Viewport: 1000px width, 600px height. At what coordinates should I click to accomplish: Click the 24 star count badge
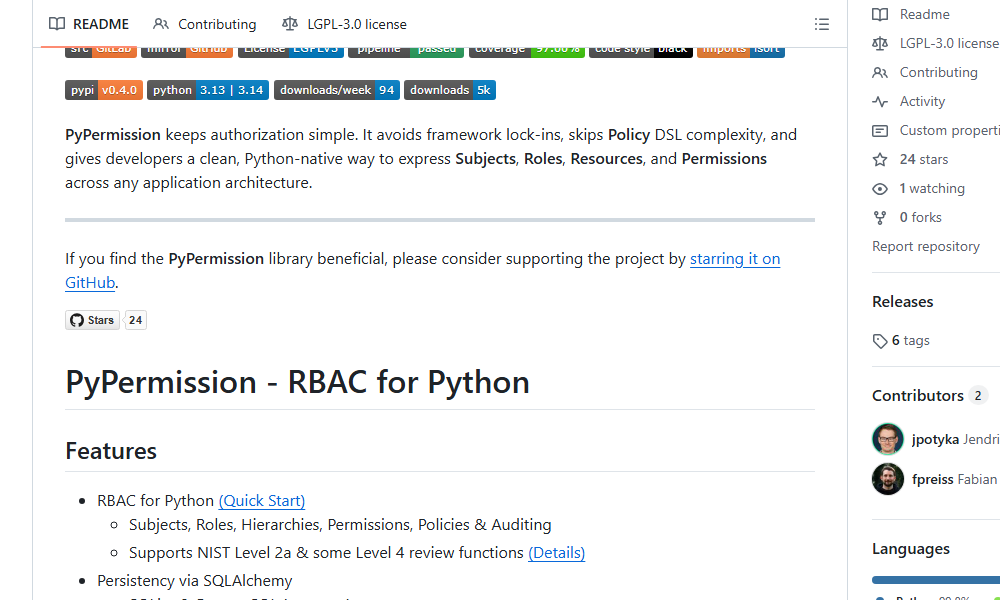135,320
